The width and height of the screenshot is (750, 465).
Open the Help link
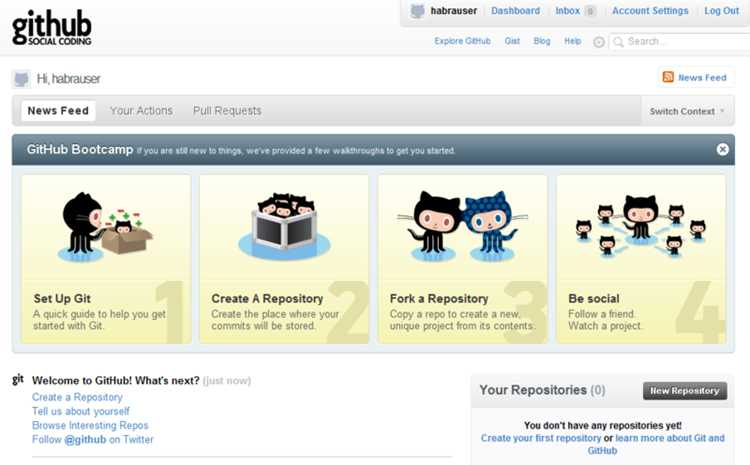point(573,41)
